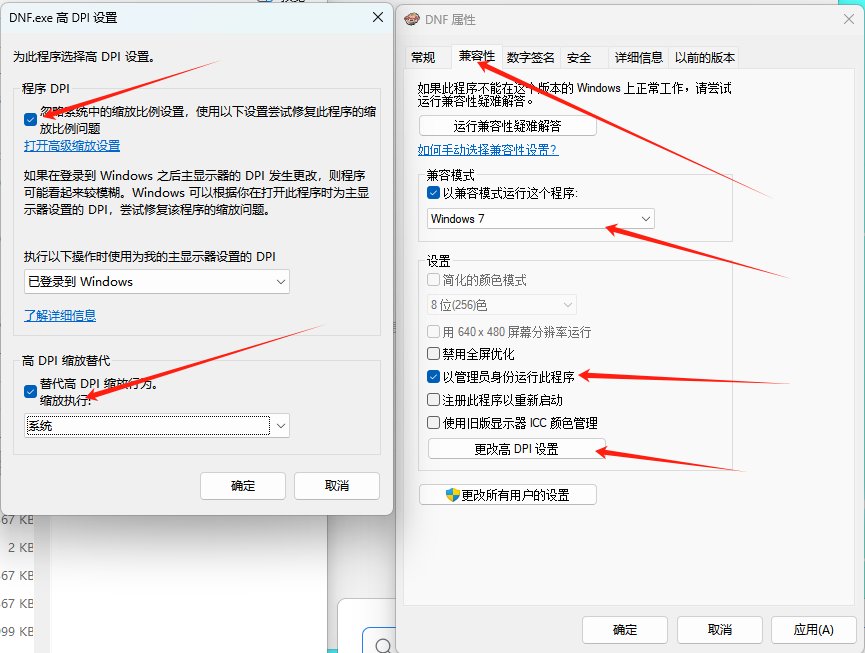Viewport: 865px width, 653px height.
Task: Click 应用(A) button
Action: (x=814, y=630)
